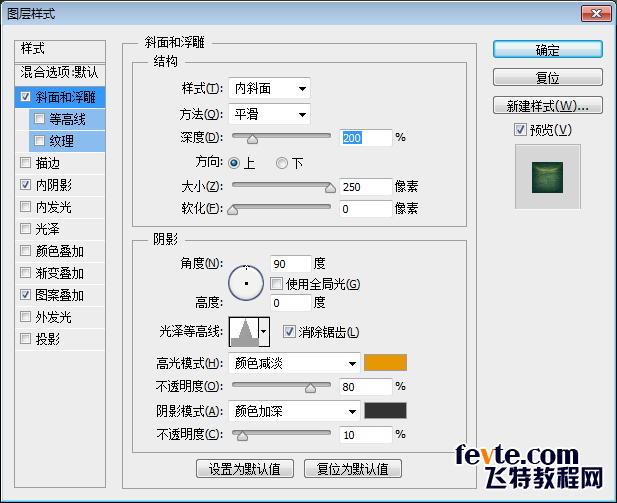Click the 大小 value field 250
The height and width of the screenshot is (503, 617).
(366, 187)
